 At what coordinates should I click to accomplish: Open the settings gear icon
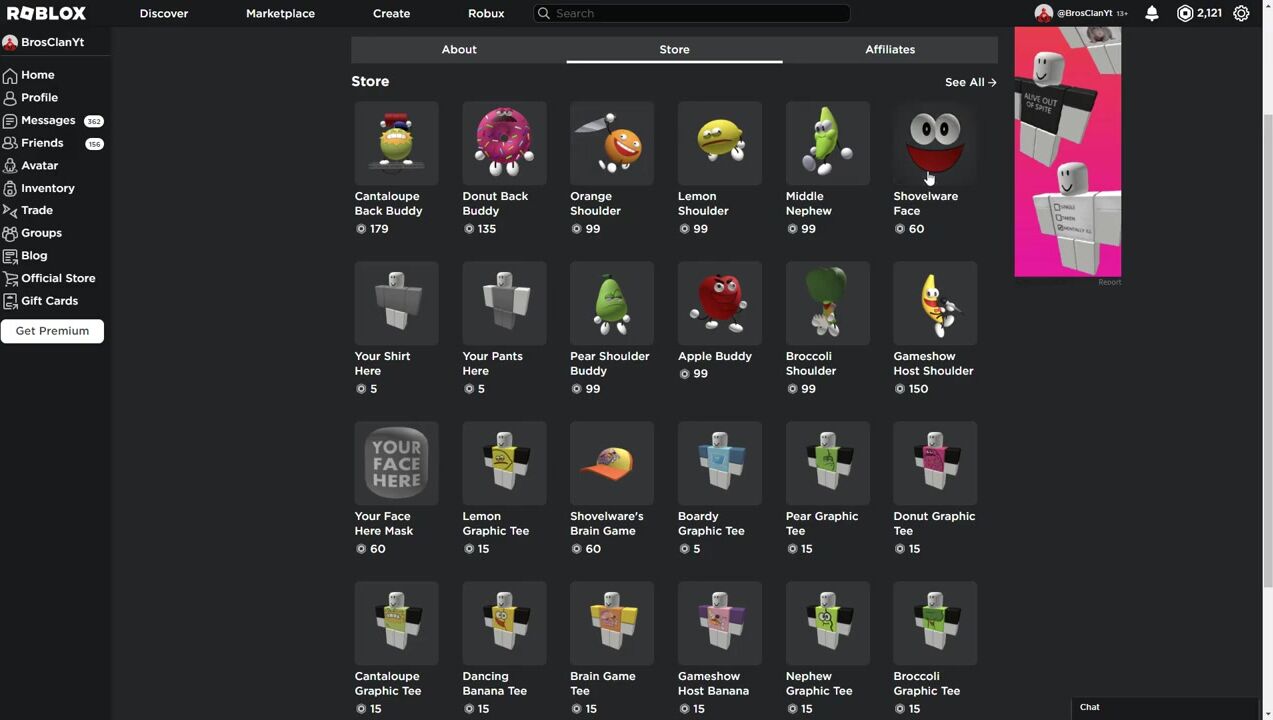(x=1241, y=14)
